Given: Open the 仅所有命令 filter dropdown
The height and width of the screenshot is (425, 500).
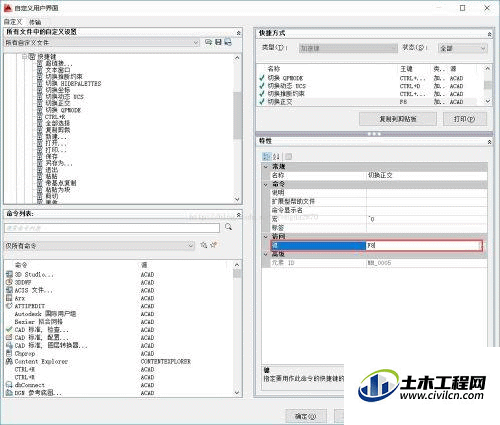Looking at the screenshot, I should [x=99, y=246].
